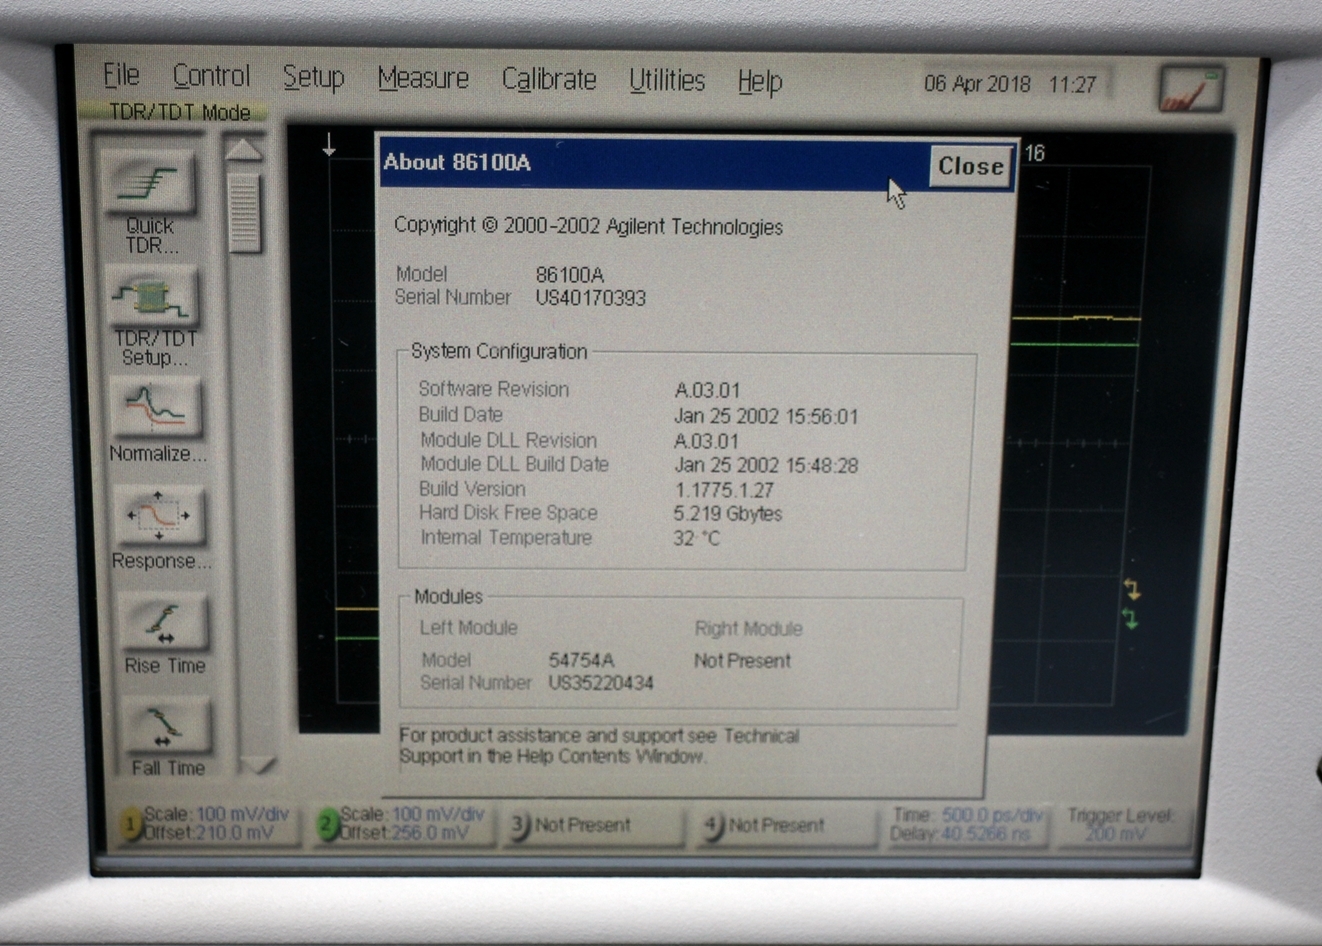
Task: Click the toolbar scrollbar thumb
Action: (244, 213)
